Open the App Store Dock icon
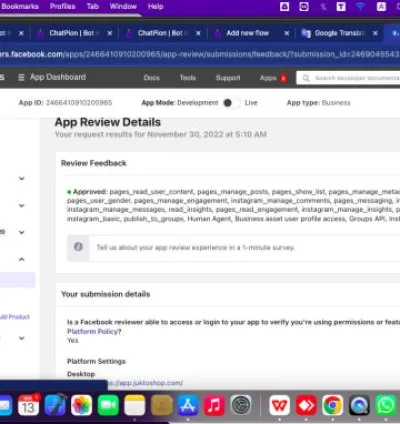400x424 pixels. click(188, 405)
